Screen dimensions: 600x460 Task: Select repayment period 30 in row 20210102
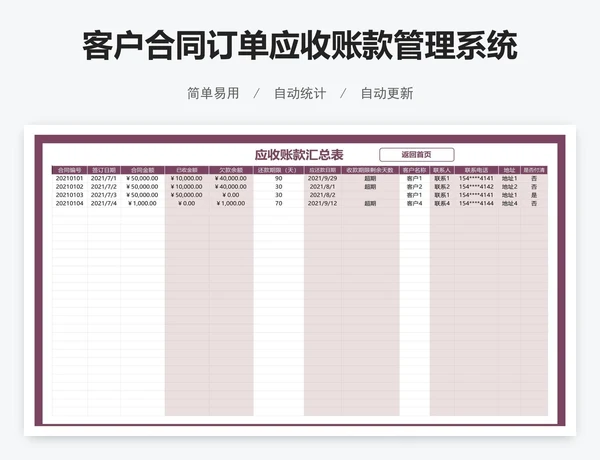279,187
